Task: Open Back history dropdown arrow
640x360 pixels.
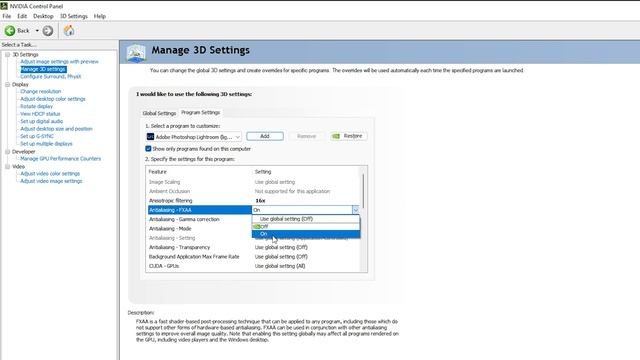Action: [37, 31]
